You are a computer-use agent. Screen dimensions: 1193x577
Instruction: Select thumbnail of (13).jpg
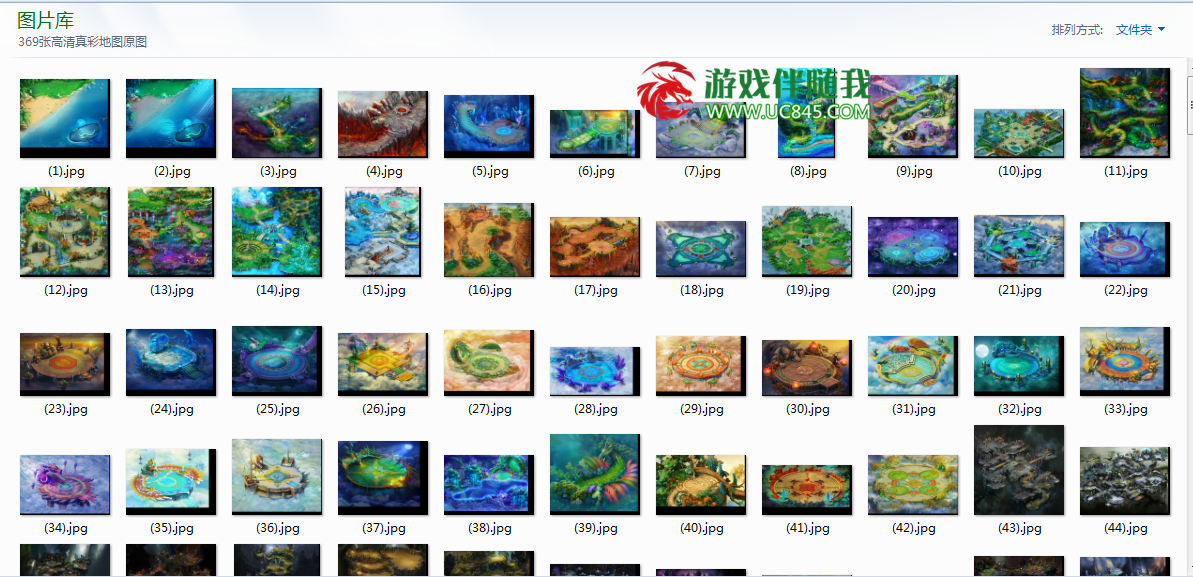click(171, 231)
